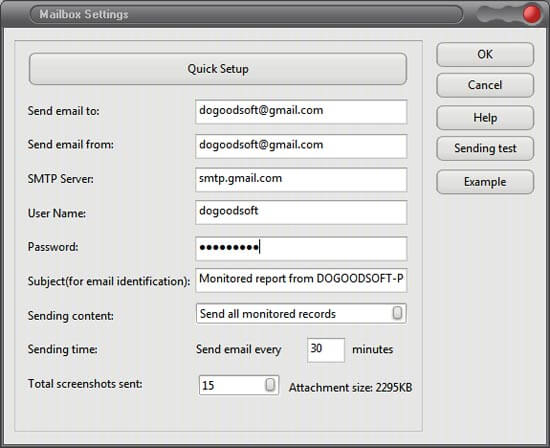Edit the Send email from field

[x=301, y=146]
